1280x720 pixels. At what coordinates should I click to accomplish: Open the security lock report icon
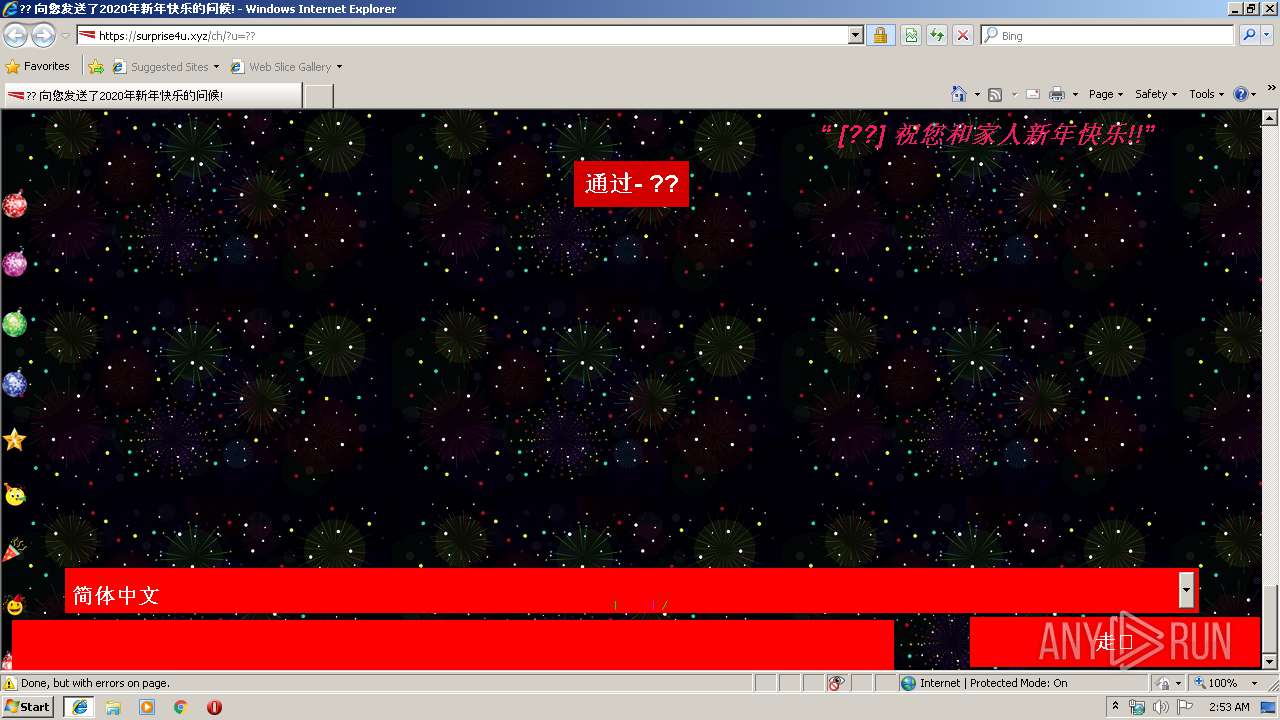[880, 36]
